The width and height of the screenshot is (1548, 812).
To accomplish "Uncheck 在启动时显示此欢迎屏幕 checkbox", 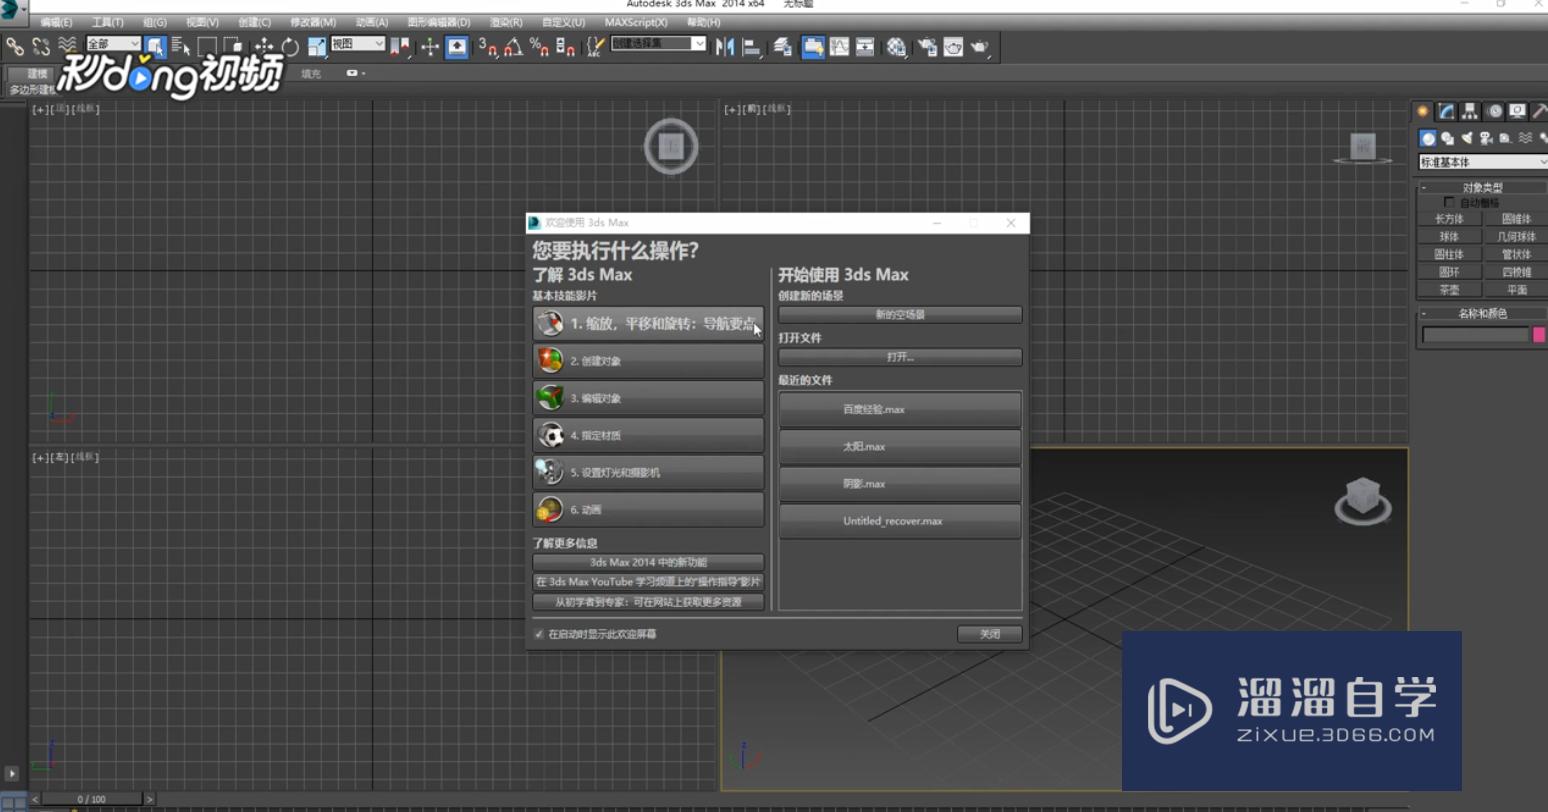I will pyautogui.click(x=539, y=634).
